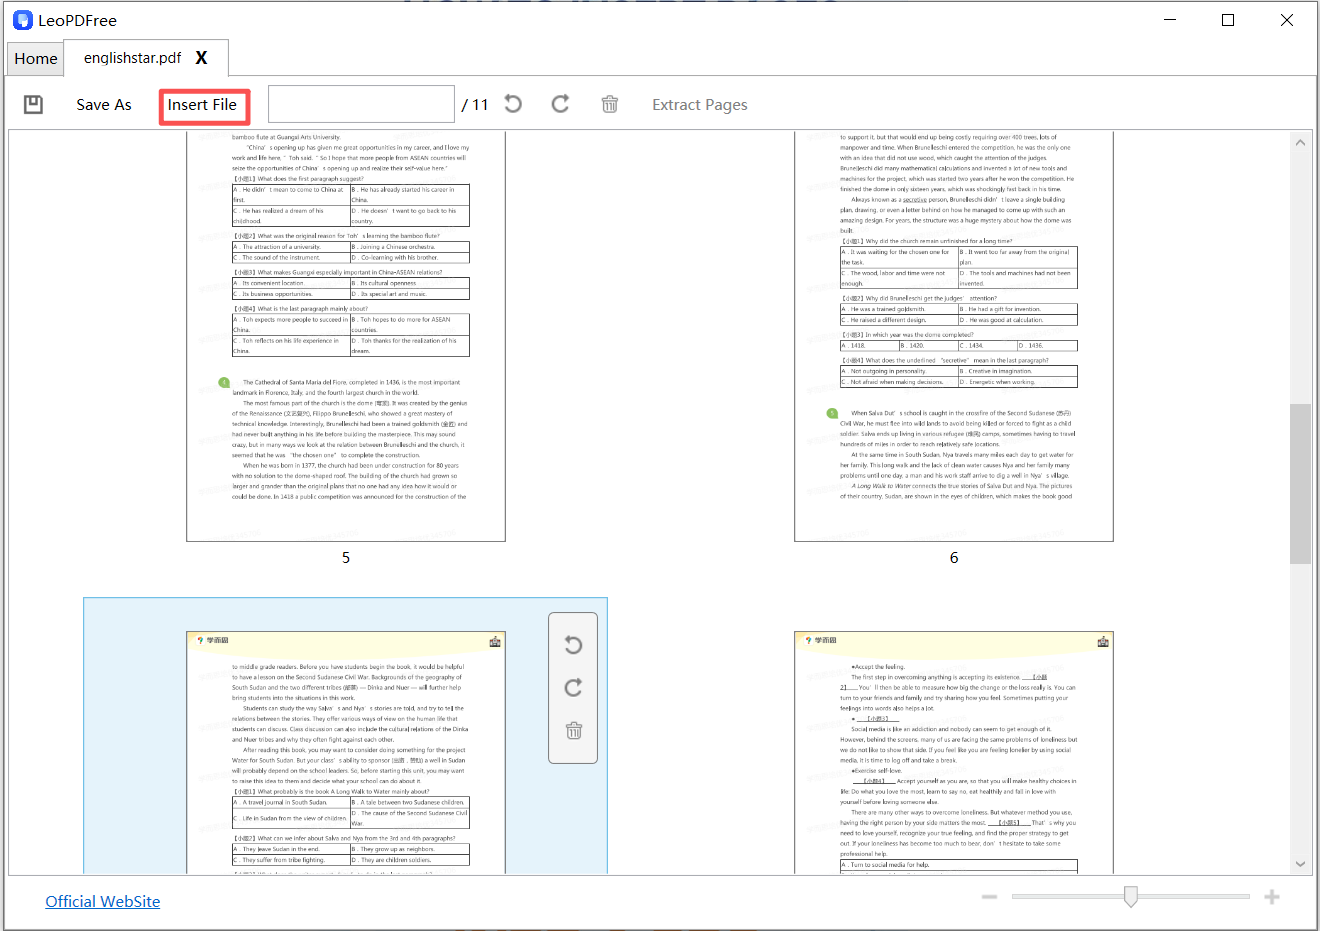Rotate the selected page counterclockwise in floating panel

tap(572, 645)
